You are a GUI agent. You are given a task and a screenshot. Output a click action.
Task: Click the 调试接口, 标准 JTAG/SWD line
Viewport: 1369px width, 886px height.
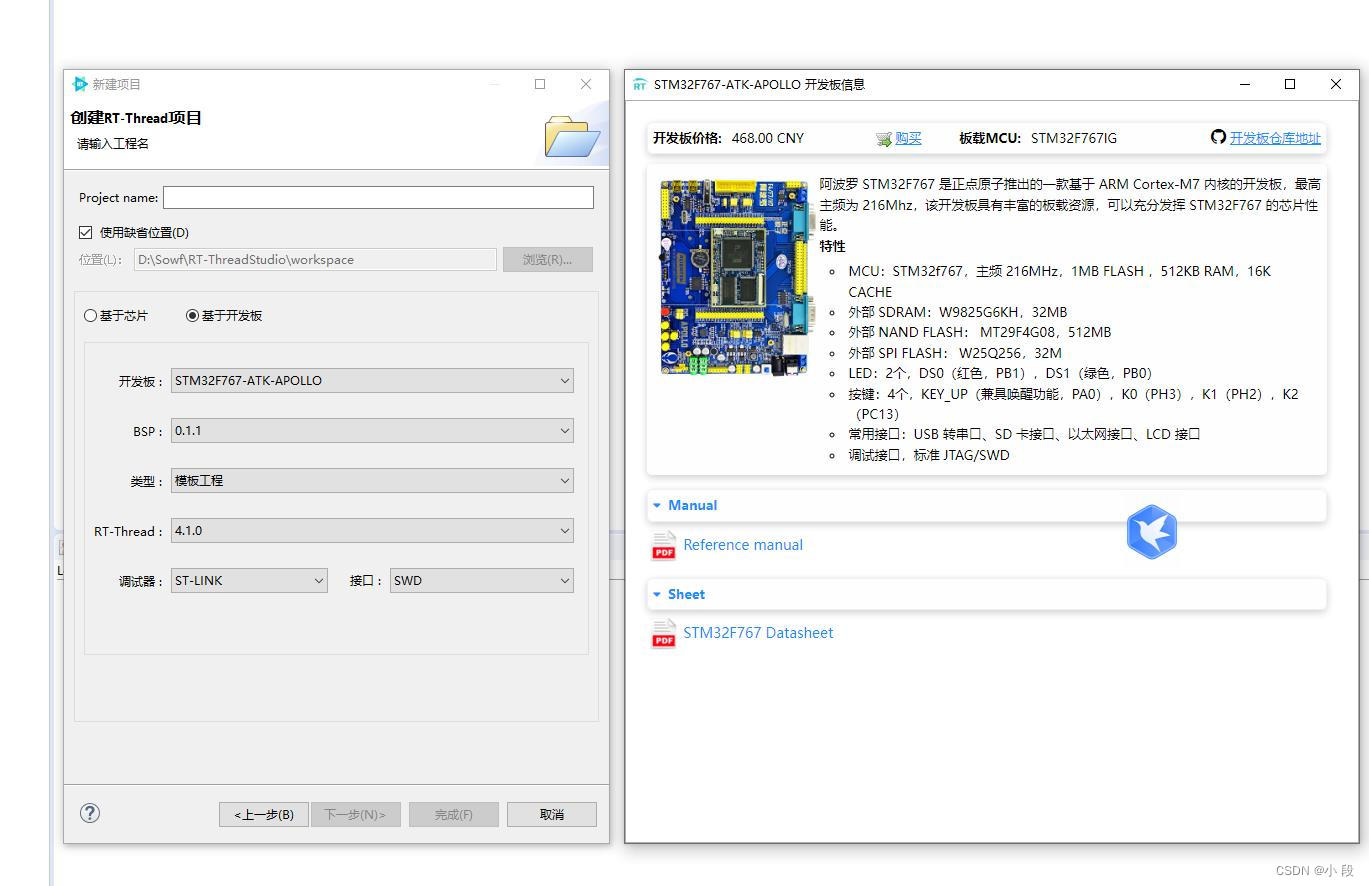click(929, 455)
